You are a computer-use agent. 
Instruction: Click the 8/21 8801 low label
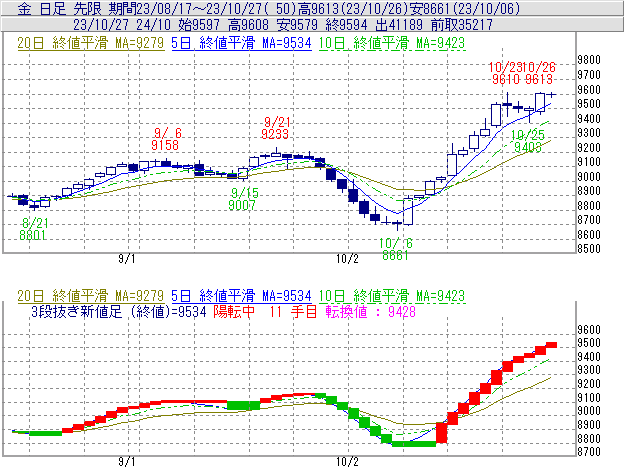[33, 229]
